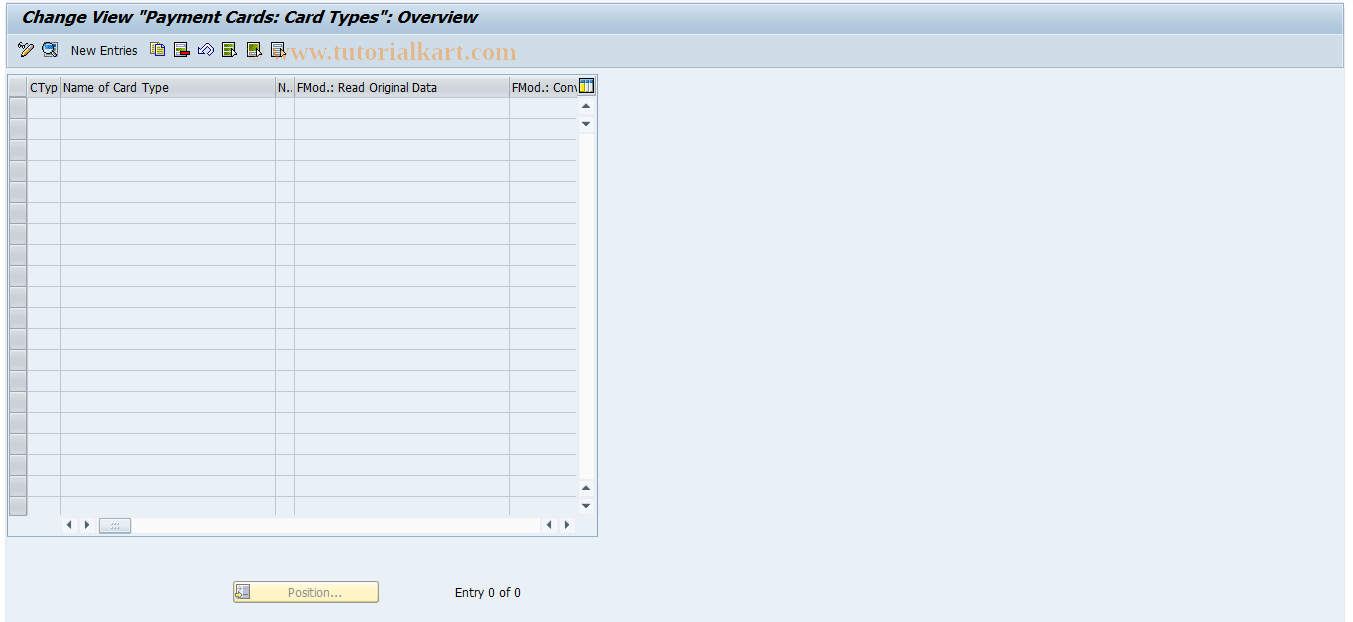Viewport: 1353px width, 622px height.
Task: Click the N.. column header
Action: coord(285,88)
